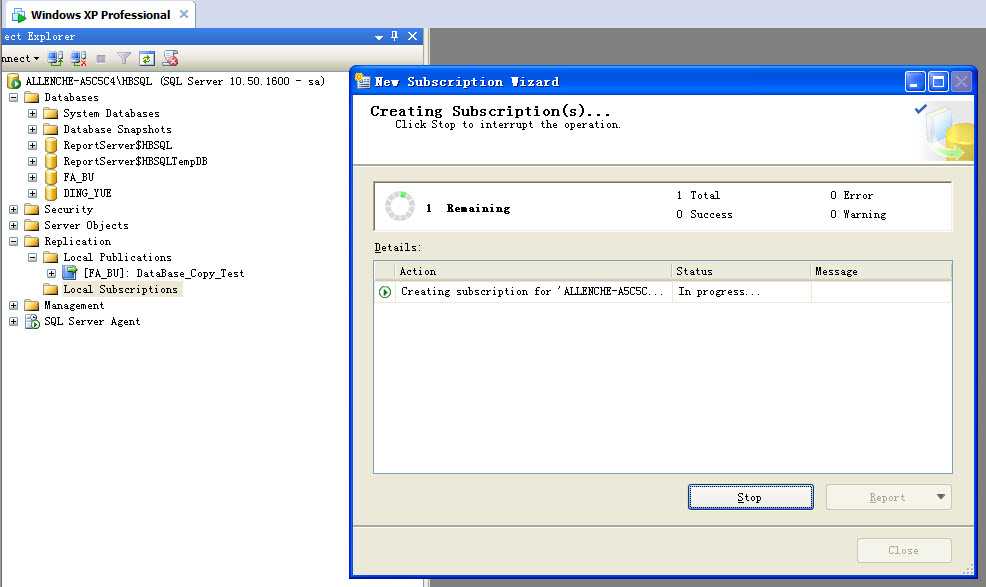Screen dimensions: 986x587
Task: Click the last red toolbar icon in Object Explorer
Action: point(170,59)
